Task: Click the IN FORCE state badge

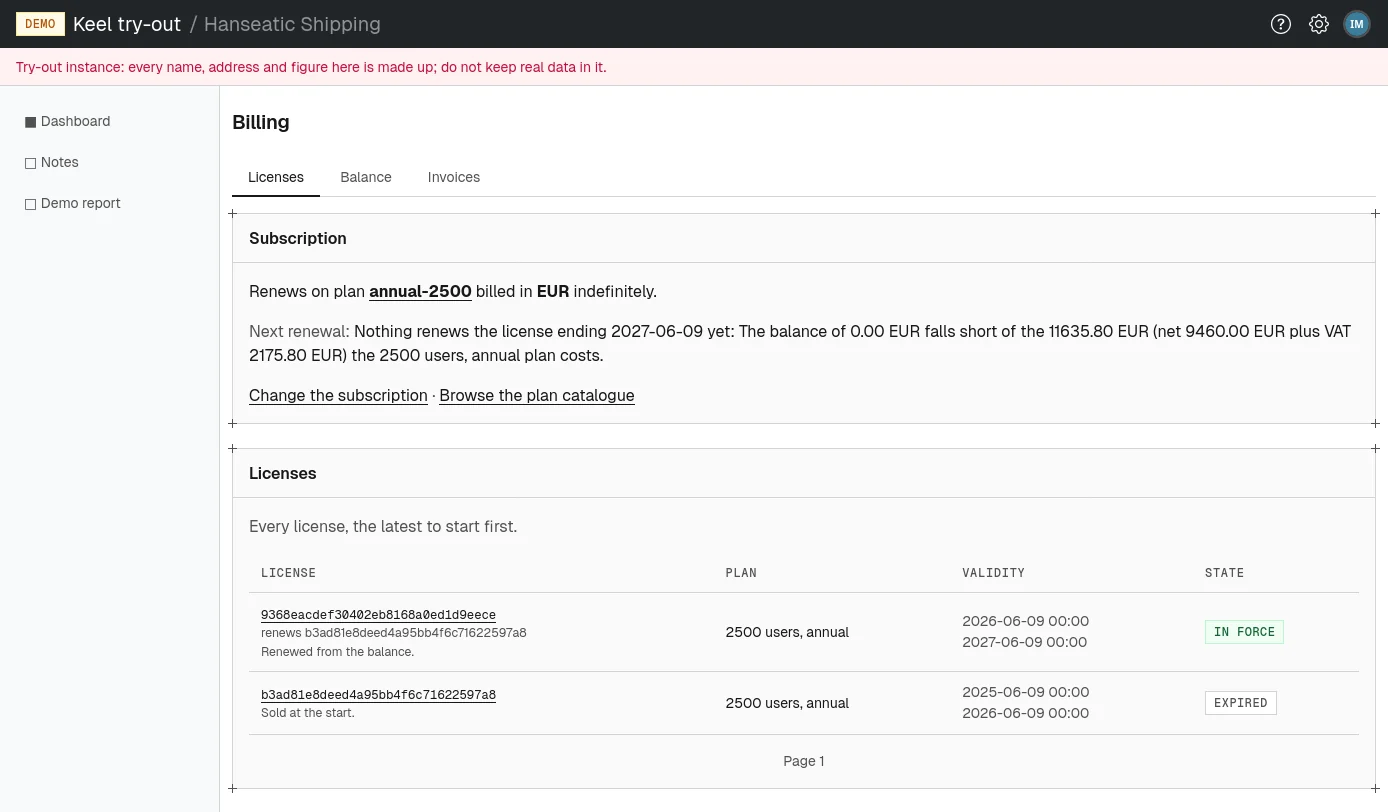Action: click(x=1244, y=632)
